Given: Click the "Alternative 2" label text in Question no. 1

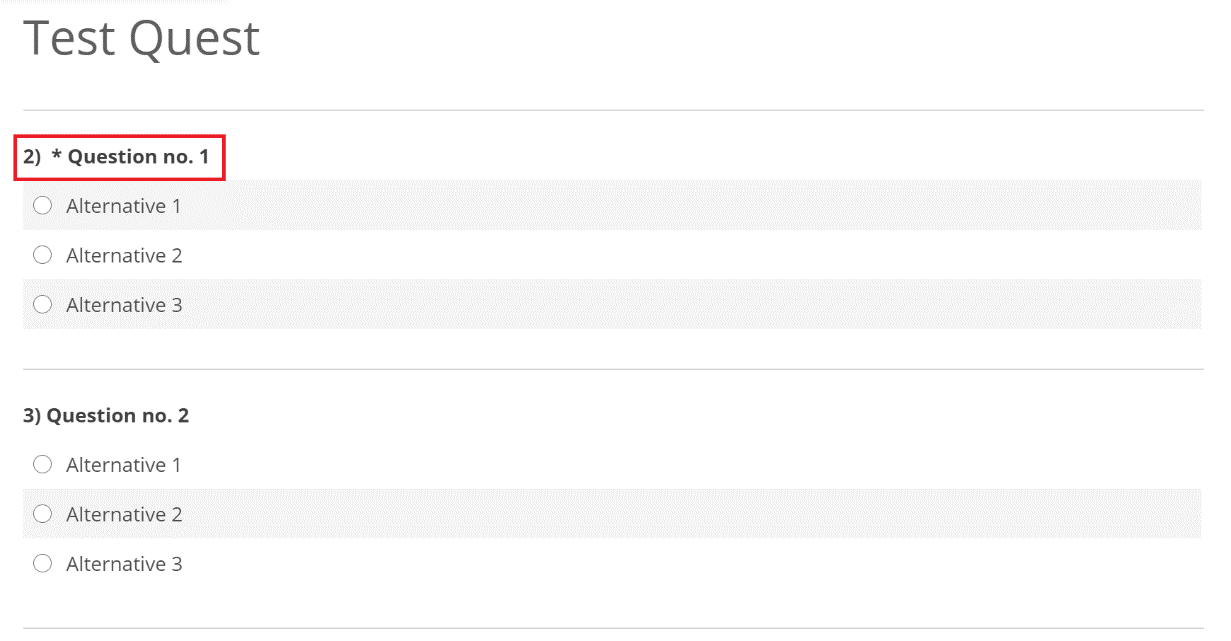Looking at the screenshot, I should pos(124,255).
